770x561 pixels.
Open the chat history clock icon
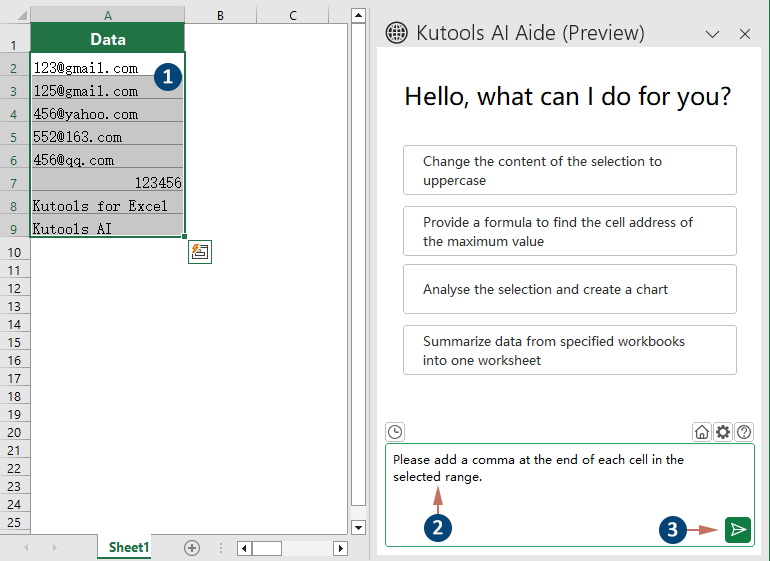coord(395,432)
